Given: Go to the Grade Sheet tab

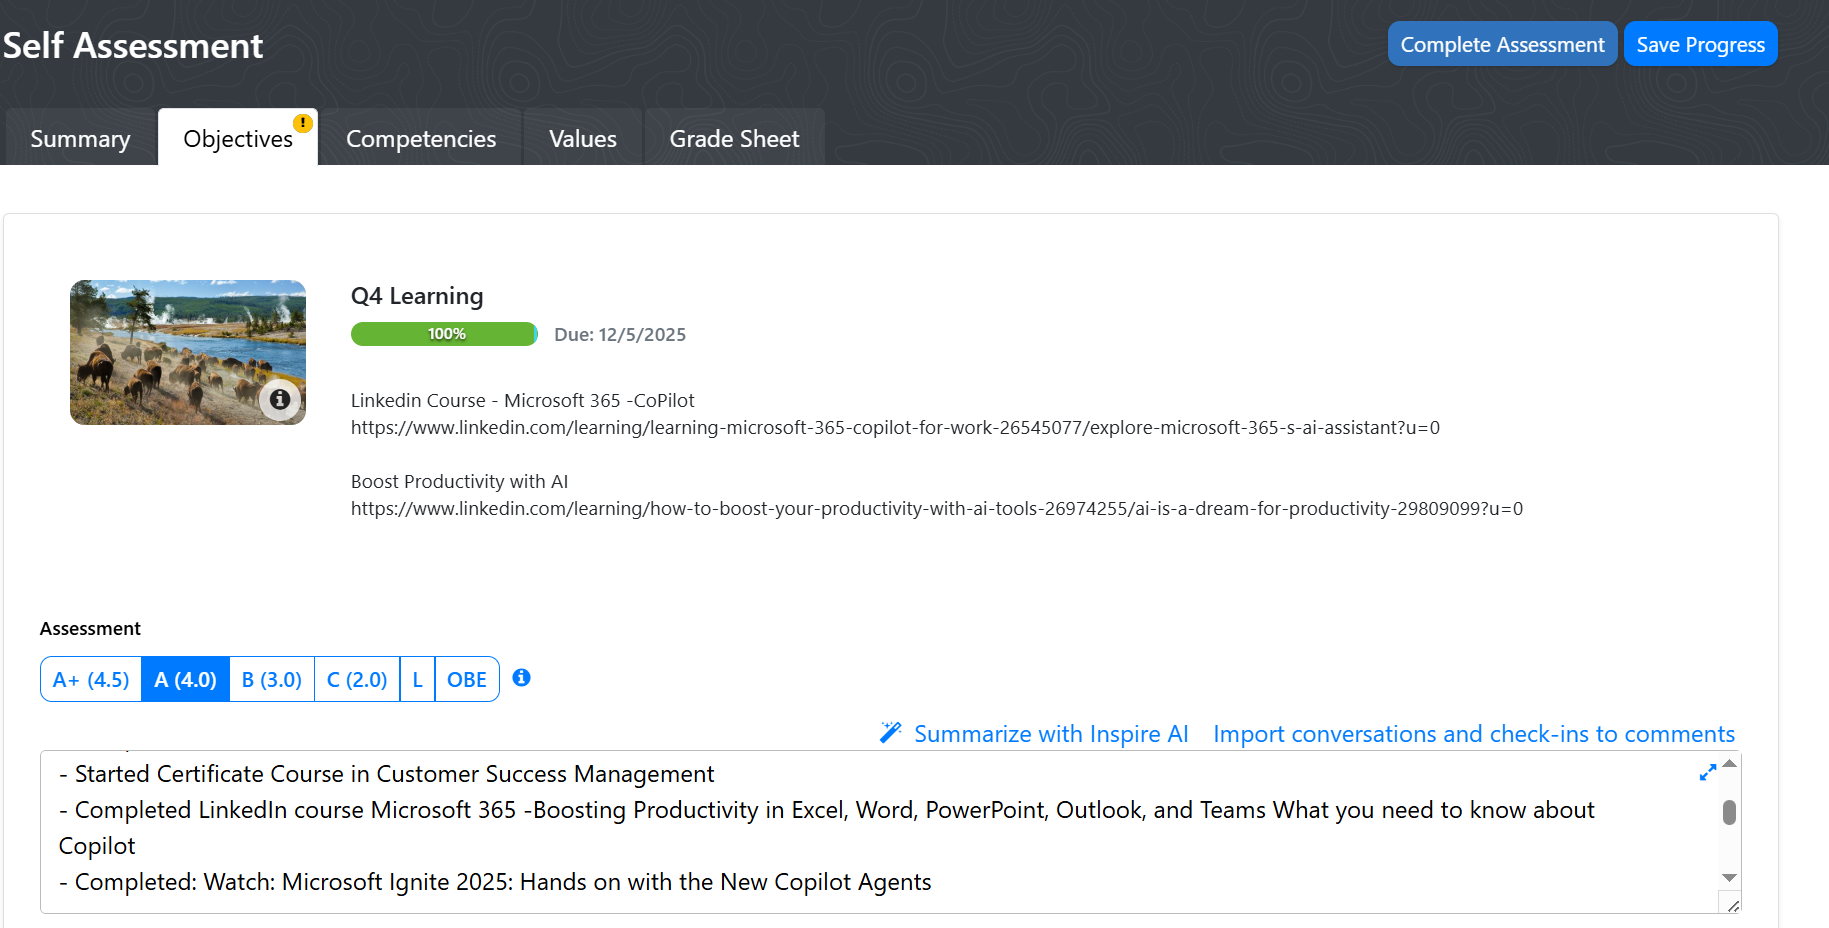Looking at the screenshot, I should coord(734,139).
